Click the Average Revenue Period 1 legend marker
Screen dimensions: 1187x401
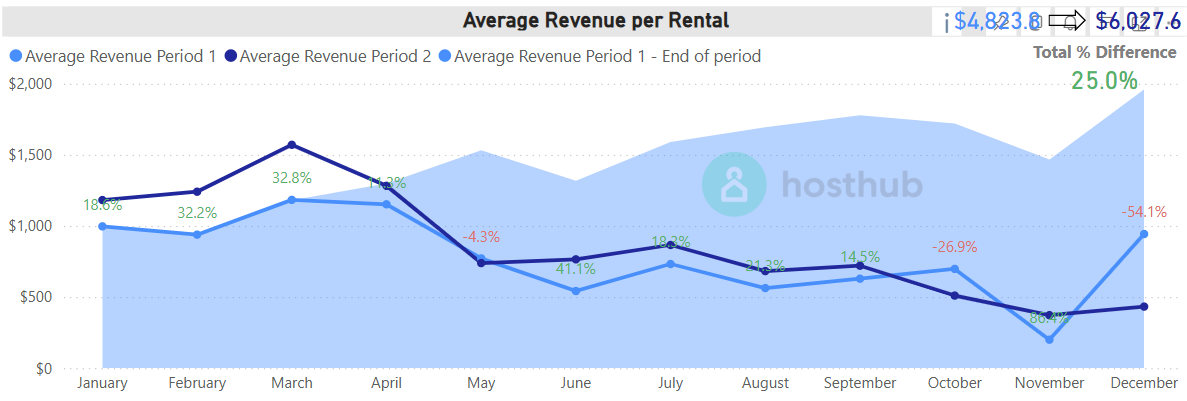(x=15, y=57)
